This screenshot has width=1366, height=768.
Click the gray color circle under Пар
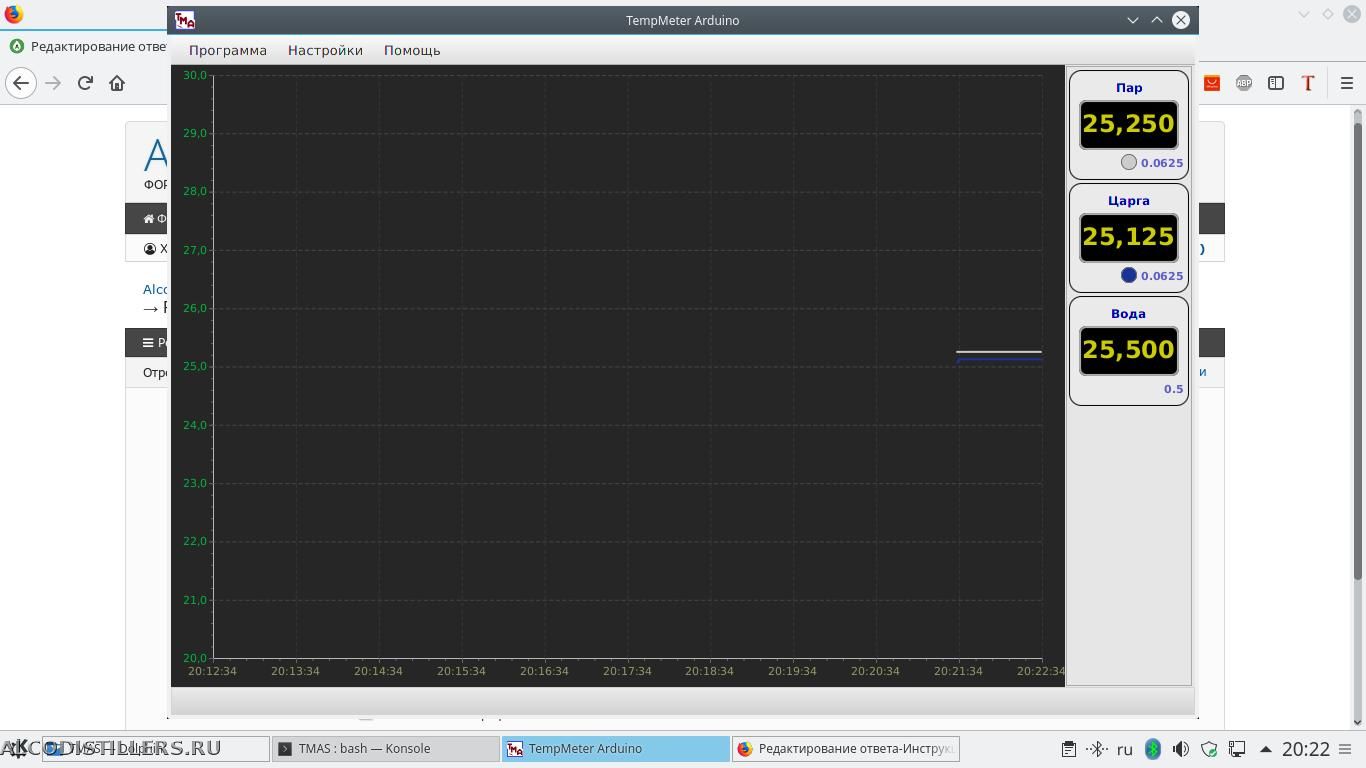coord(1128,162)
